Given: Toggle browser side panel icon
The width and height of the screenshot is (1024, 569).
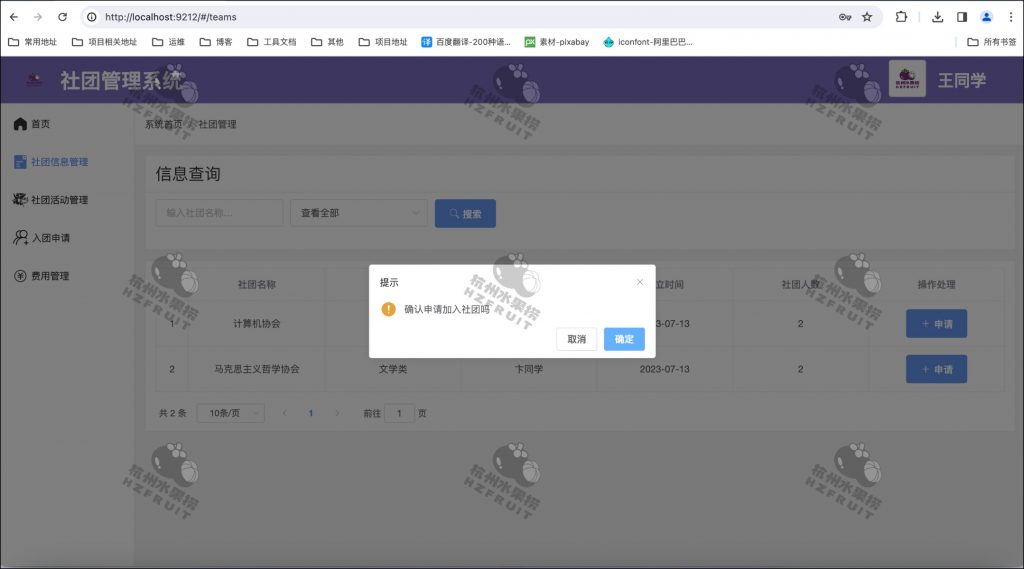Looking at the screenshot, I should 962,17.
